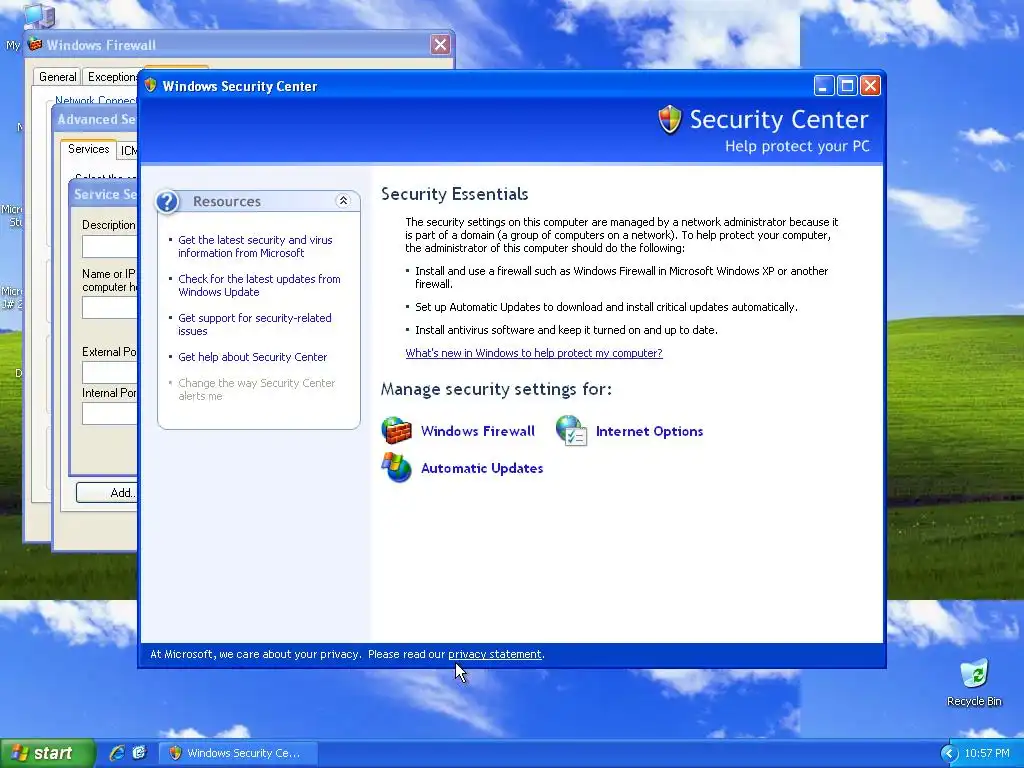
Task: Collapse the Resources panel
Action: [343, 201]
